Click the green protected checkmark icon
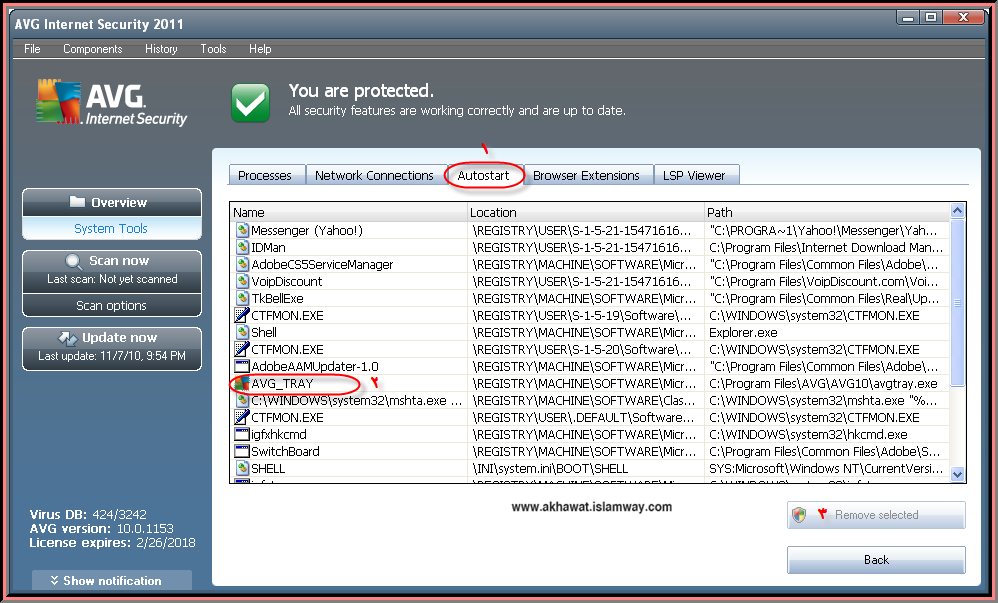998x603 pixels. (250, 102)
